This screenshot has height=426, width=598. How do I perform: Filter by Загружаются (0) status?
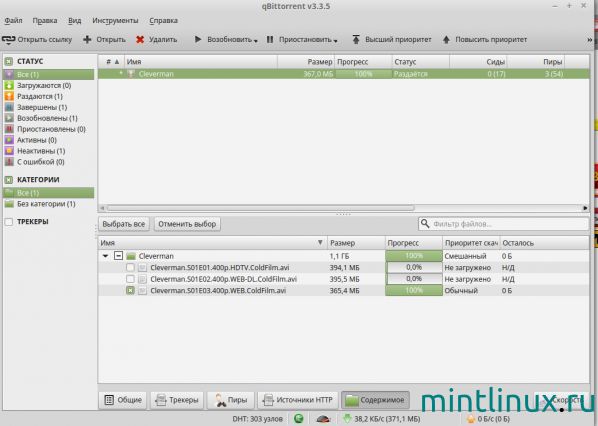48,85
